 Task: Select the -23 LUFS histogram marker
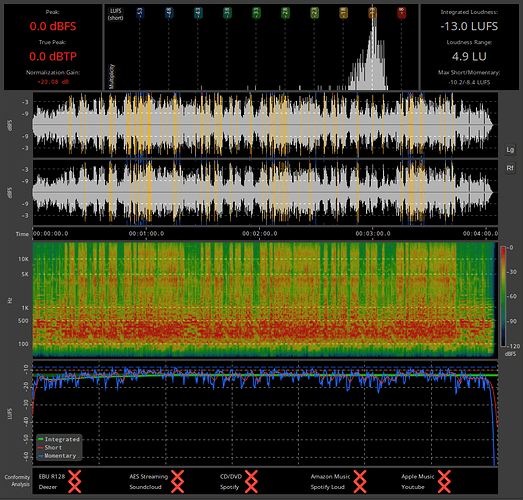click(314, 13)
